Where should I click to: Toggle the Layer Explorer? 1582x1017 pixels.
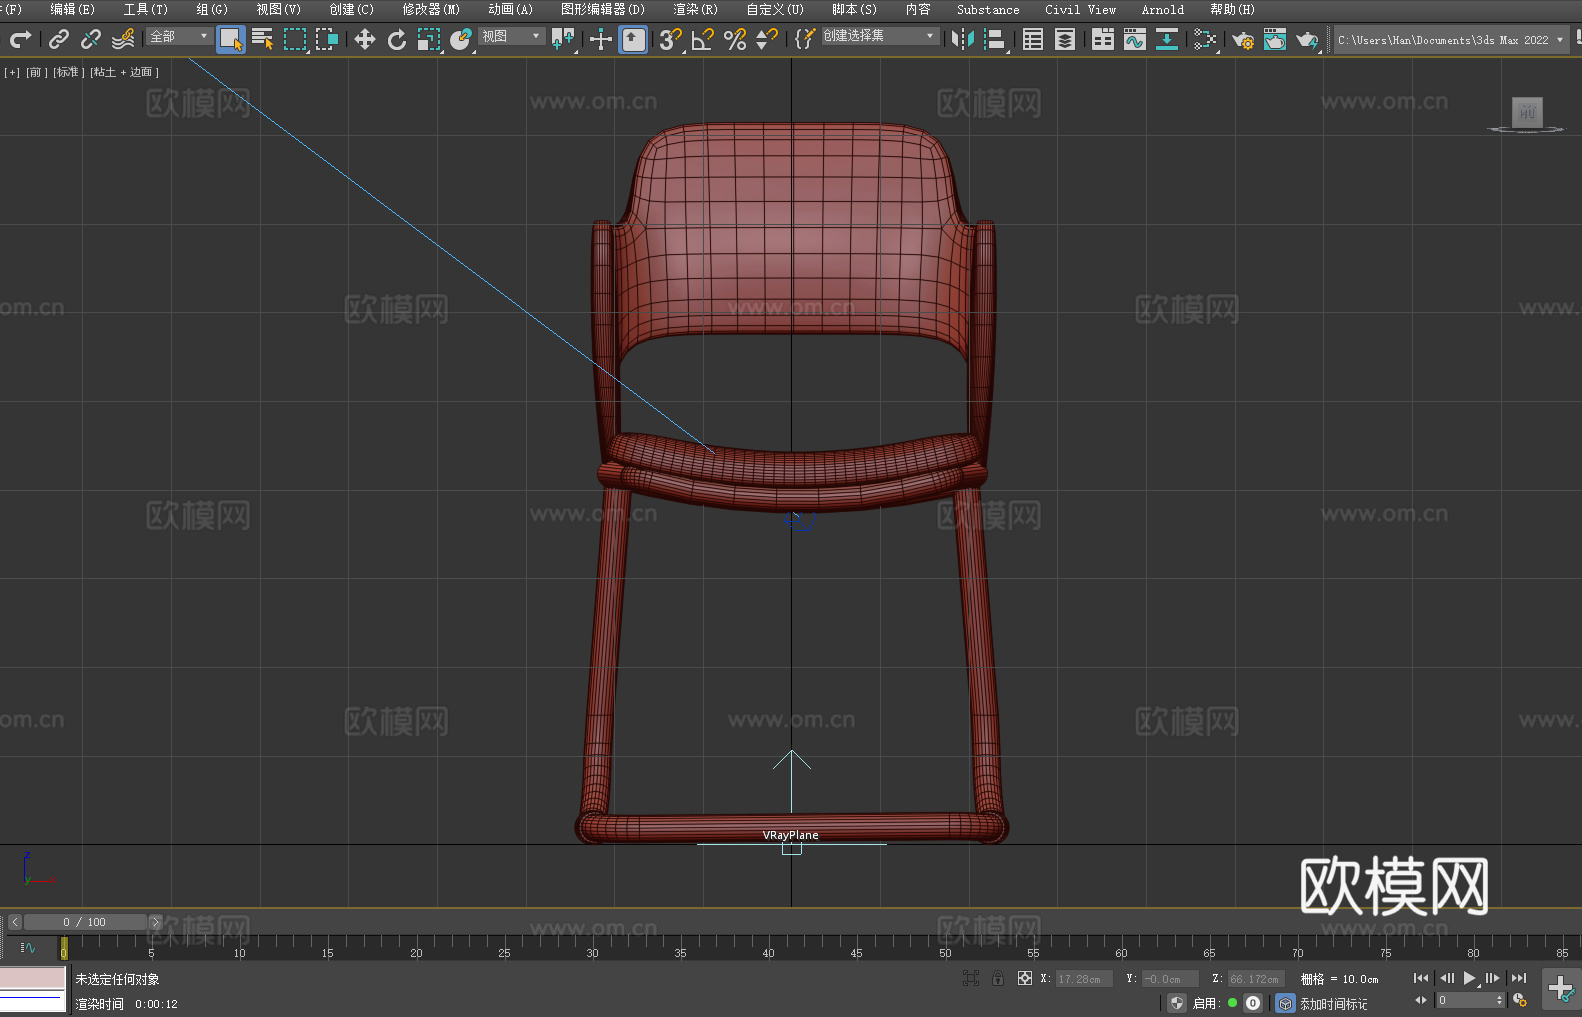1065,39
